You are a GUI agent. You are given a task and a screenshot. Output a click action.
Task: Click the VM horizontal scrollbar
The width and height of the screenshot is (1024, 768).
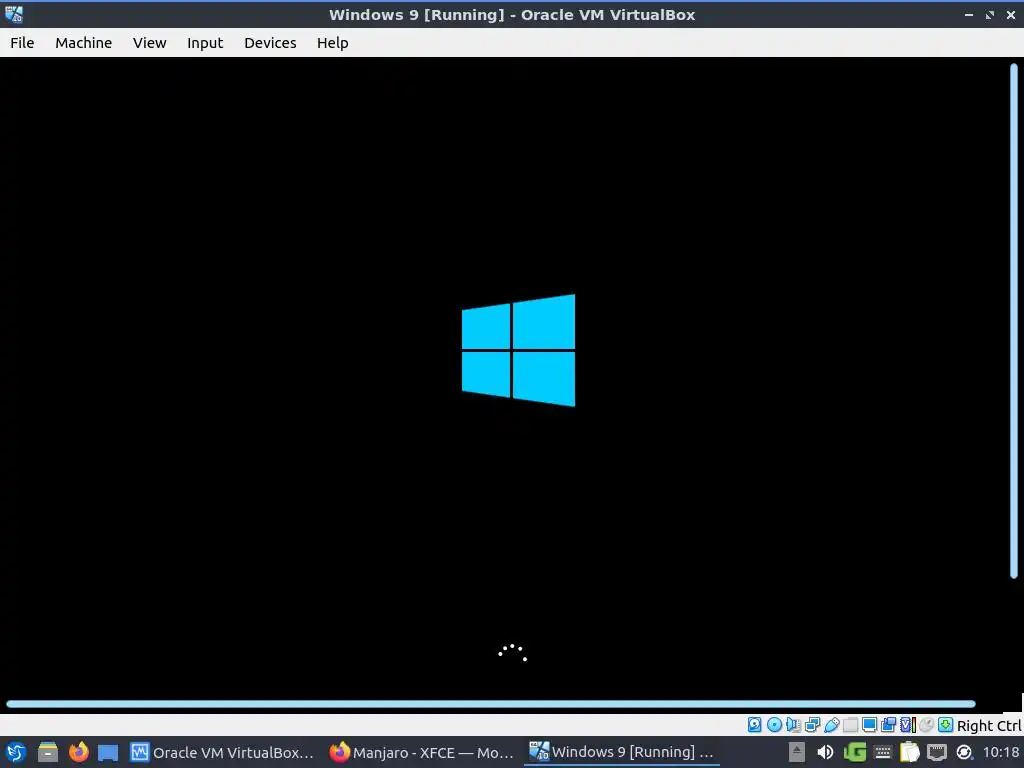(x=491, y=704)
